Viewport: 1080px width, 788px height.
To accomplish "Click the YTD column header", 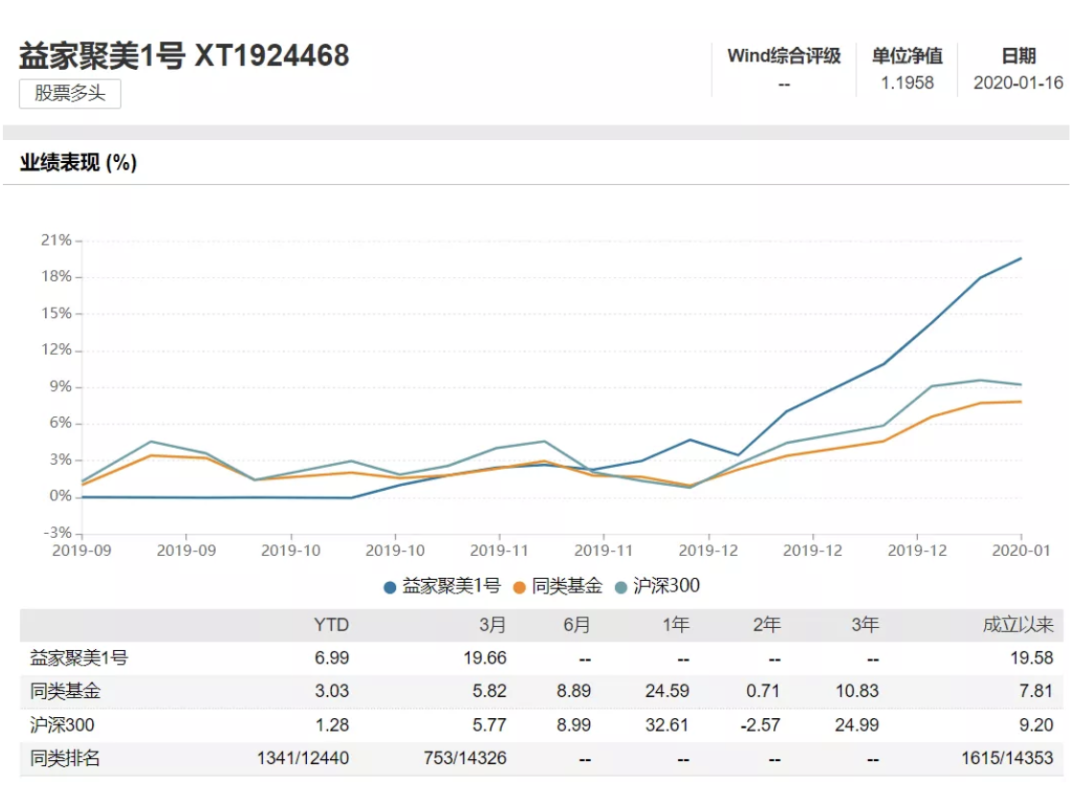I will 331,625.
